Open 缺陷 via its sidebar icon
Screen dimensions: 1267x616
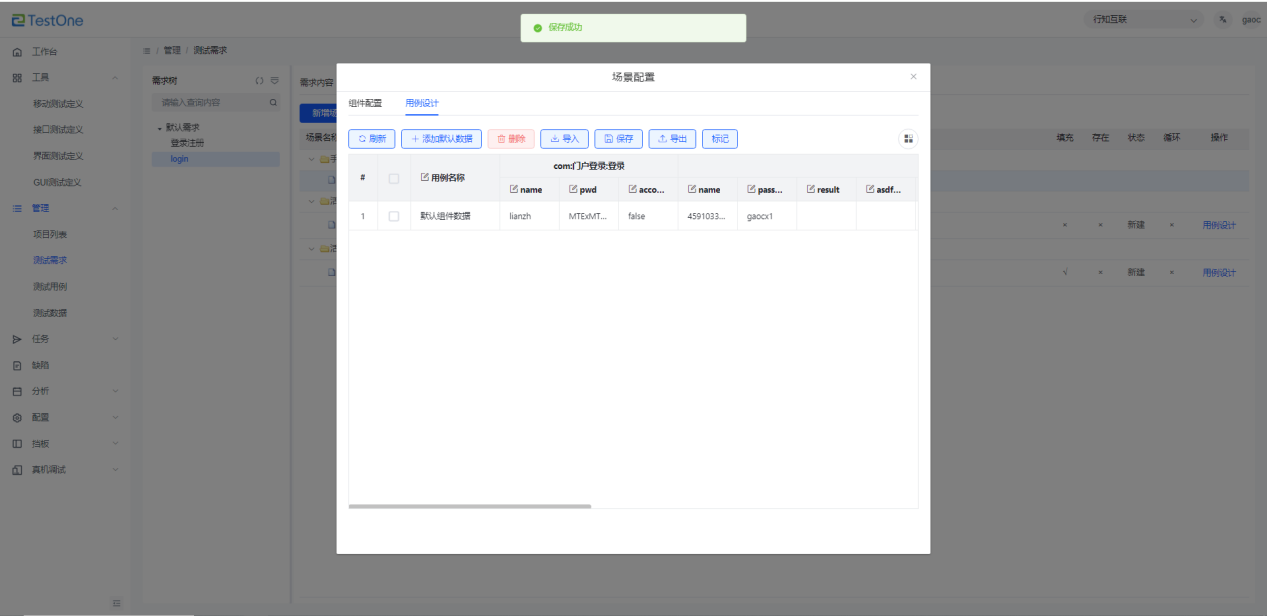point(17,365)
